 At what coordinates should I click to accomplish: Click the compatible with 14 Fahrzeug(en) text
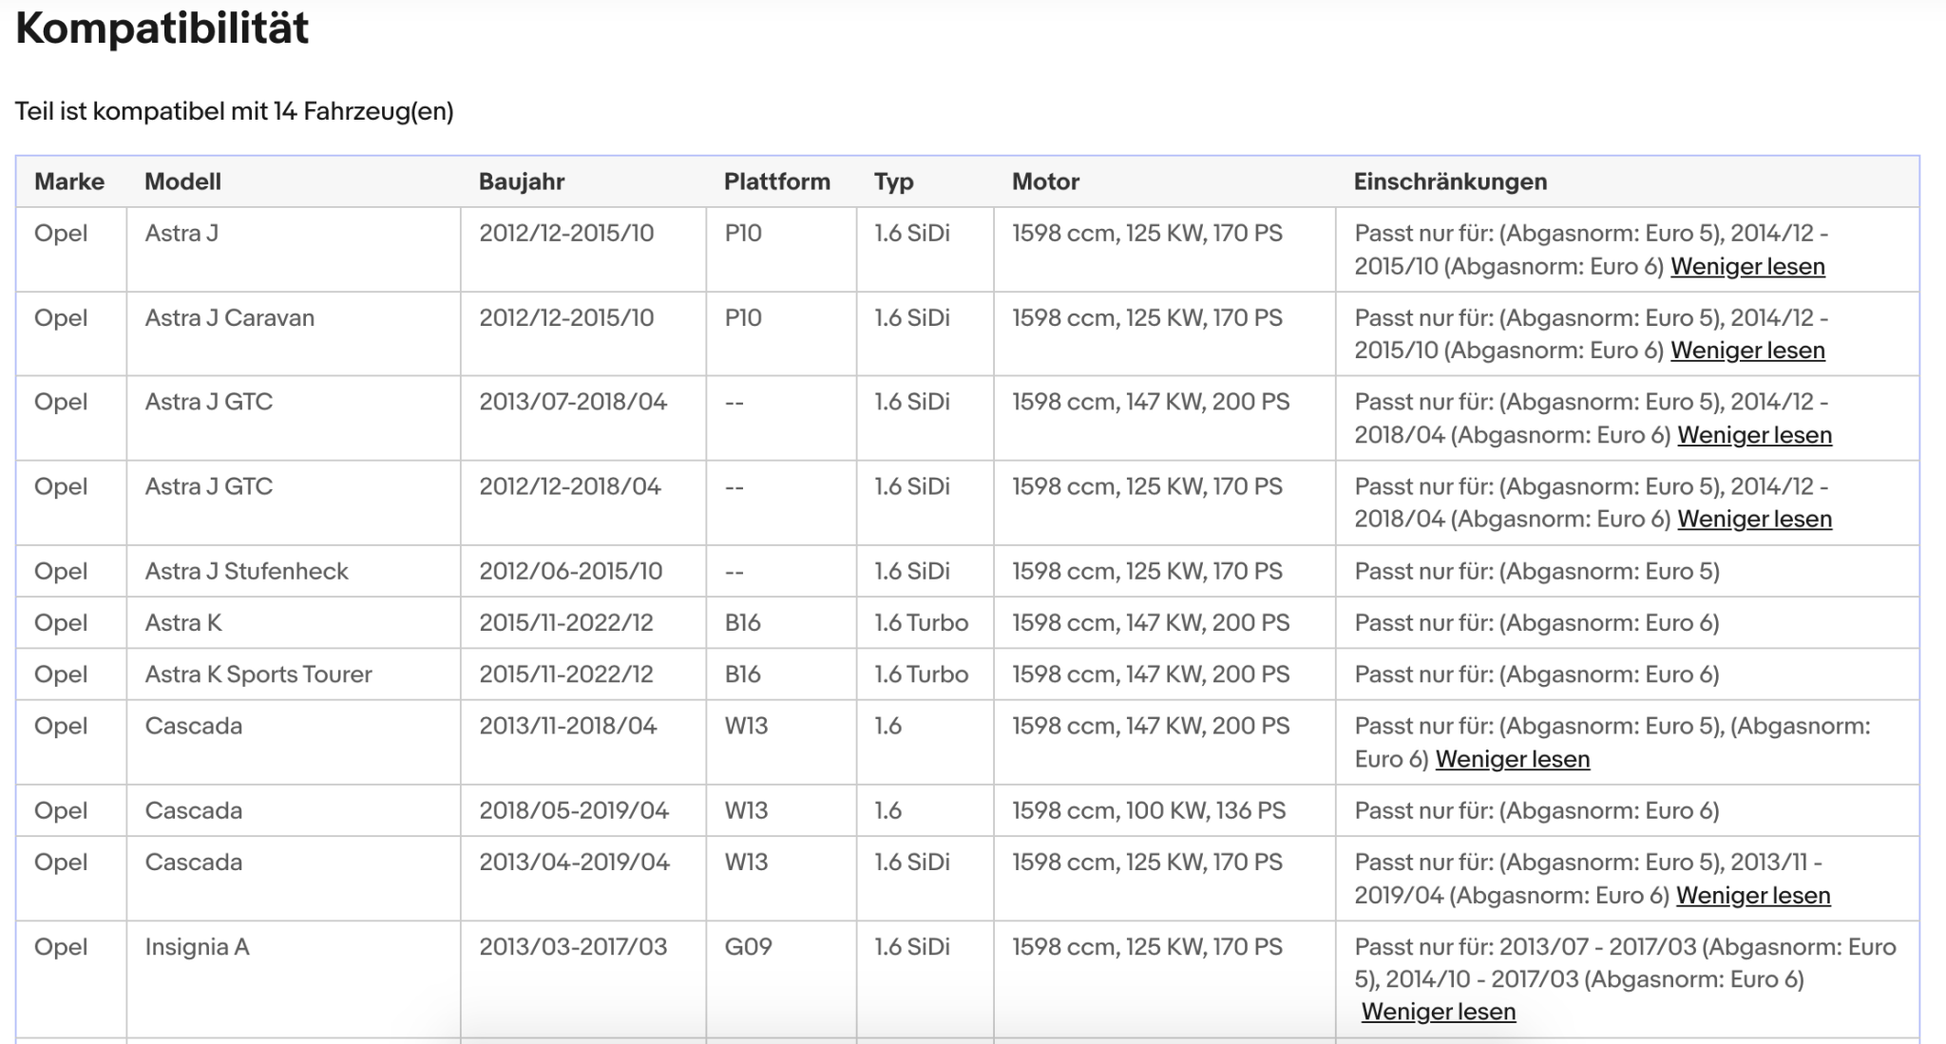point(234,111)
